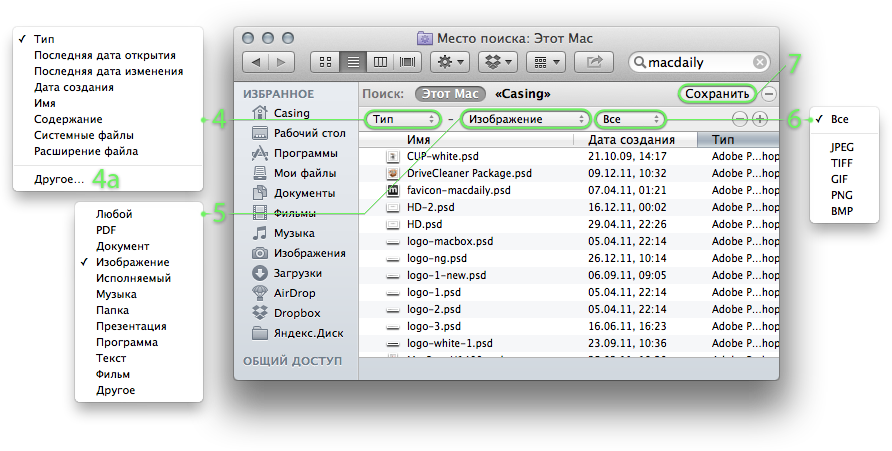
Task: Choose Другое… in the attribute menu
Action: click(x=59, y=179)
